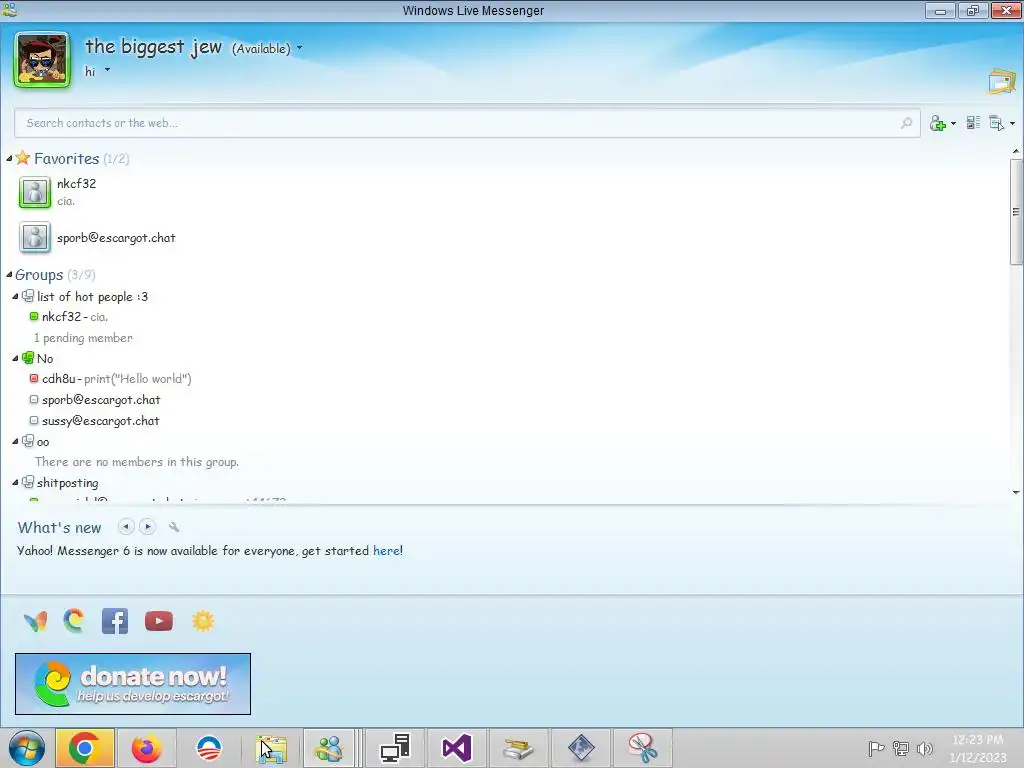Show previous What's new item

point(126,526)
